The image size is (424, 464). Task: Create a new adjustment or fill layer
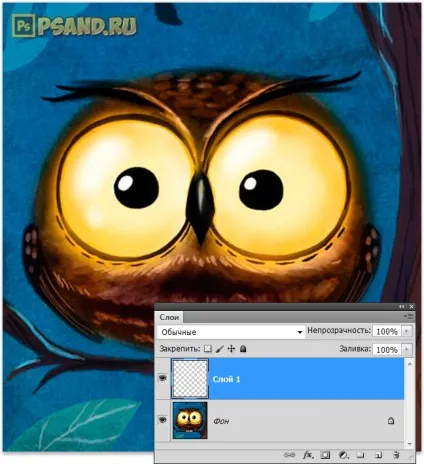(343, 455)
